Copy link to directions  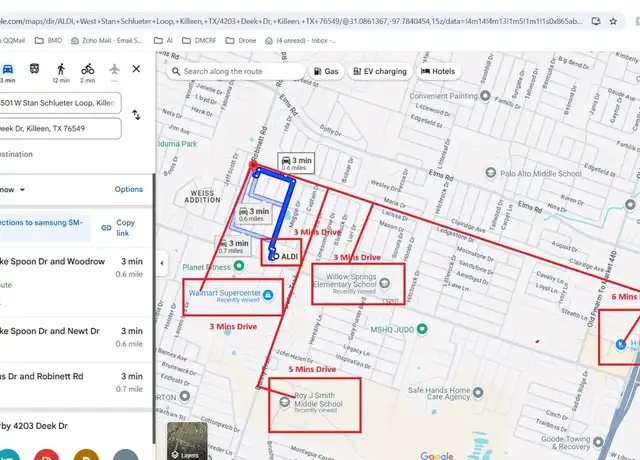[118, 228]
